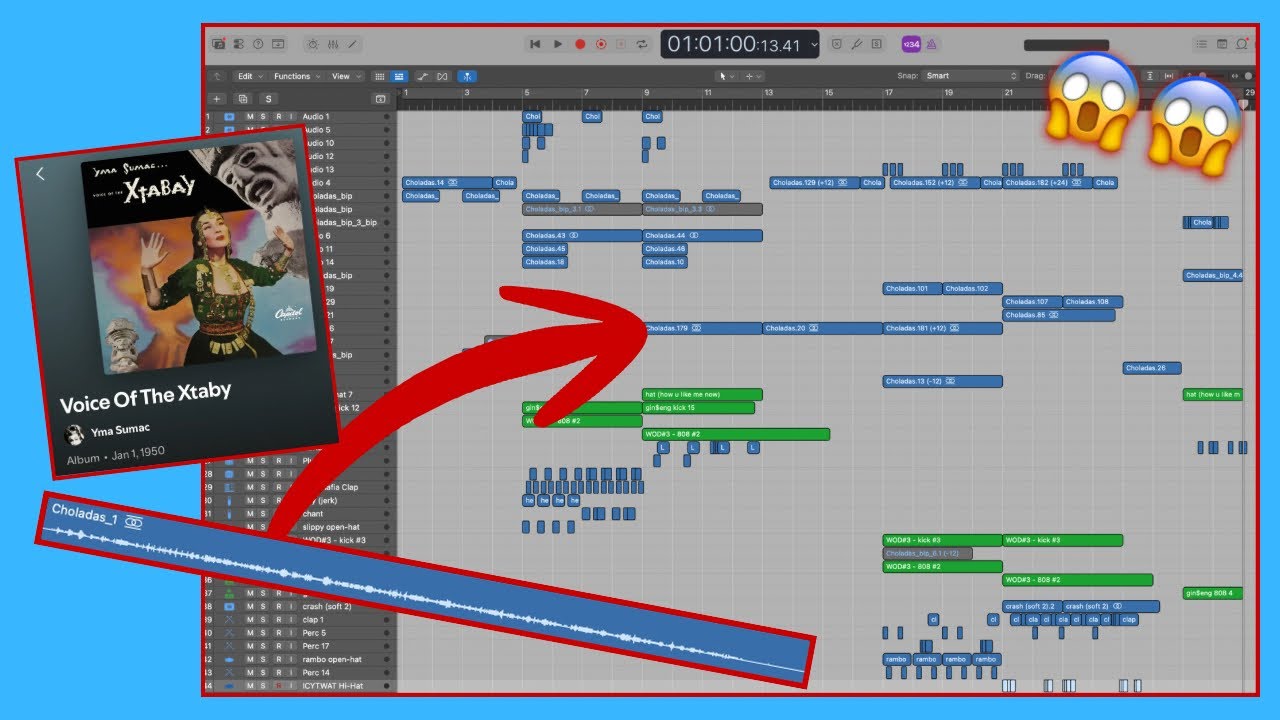Open the LCD display mode dropdown arrow

pos(813,44)
